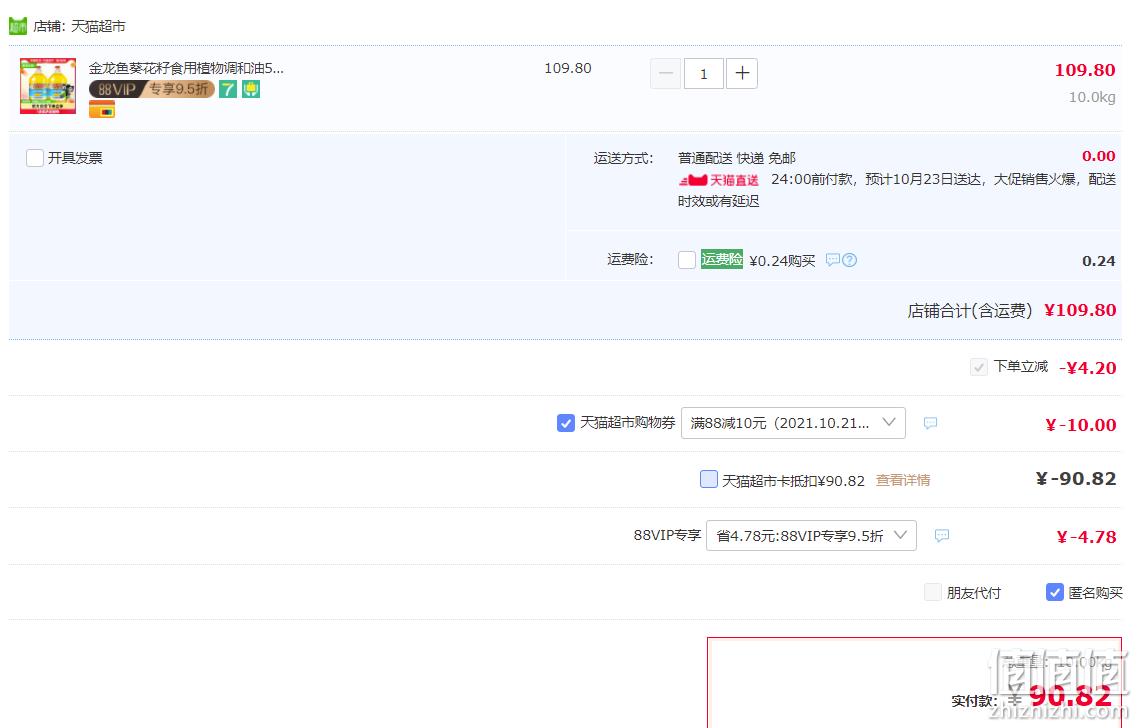Click the ¥-90.82 card deduction amount
1138x728 pixels.
(x=1076, y=479)
